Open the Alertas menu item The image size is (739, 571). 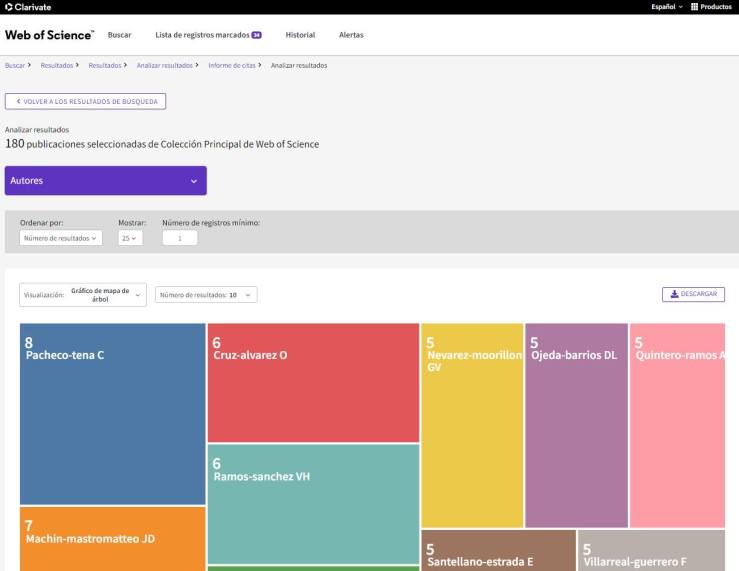click(351, 35)
